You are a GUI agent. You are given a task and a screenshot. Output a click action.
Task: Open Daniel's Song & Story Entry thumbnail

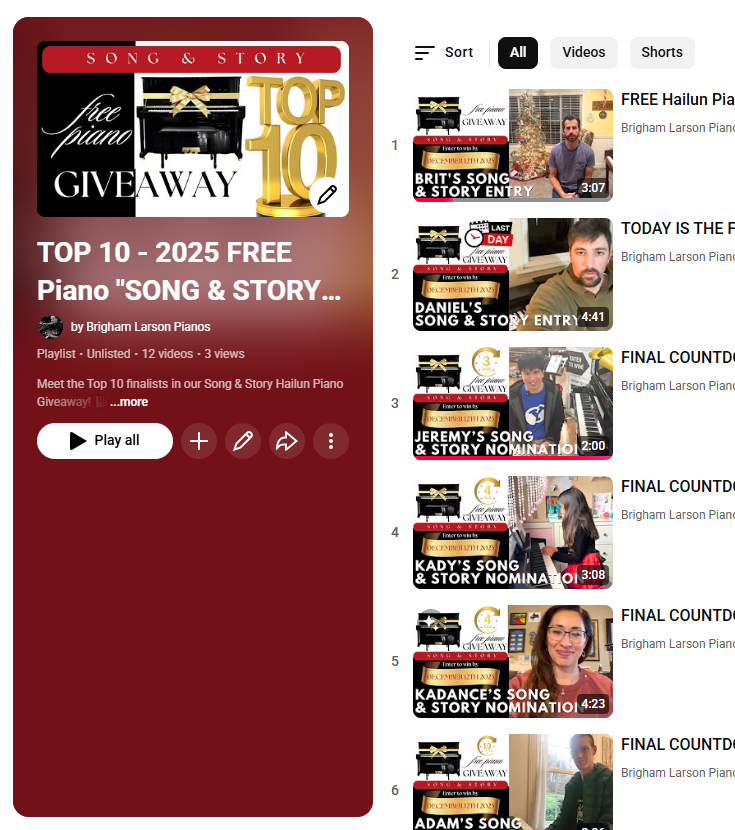tap(513, 274)
